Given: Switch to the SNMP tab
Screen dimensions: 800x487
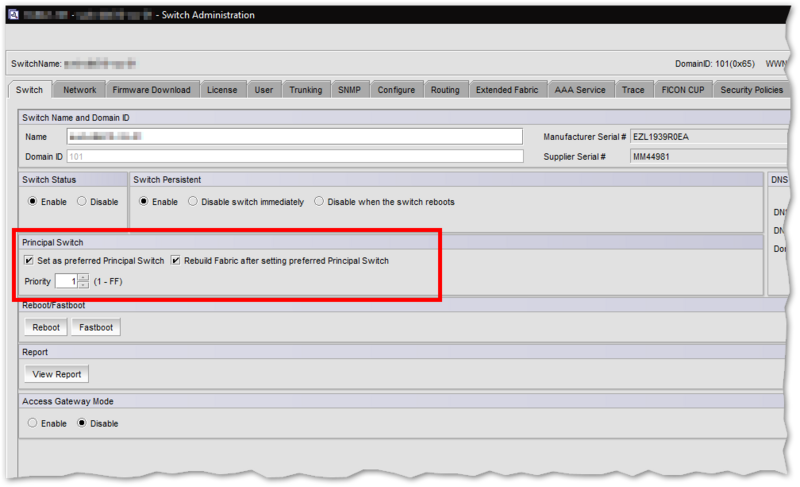Looking at the screenshot, I should [x=349, y=90].
